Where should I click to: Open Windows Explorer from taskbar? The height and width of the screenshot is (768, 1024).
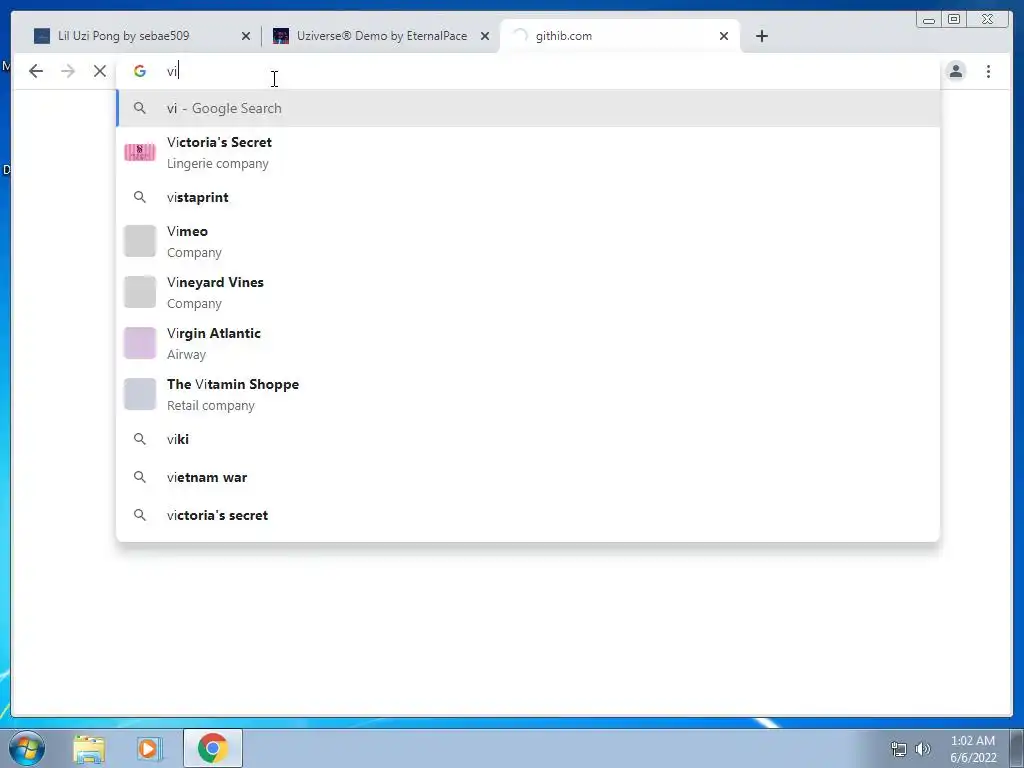click(89, 748)
